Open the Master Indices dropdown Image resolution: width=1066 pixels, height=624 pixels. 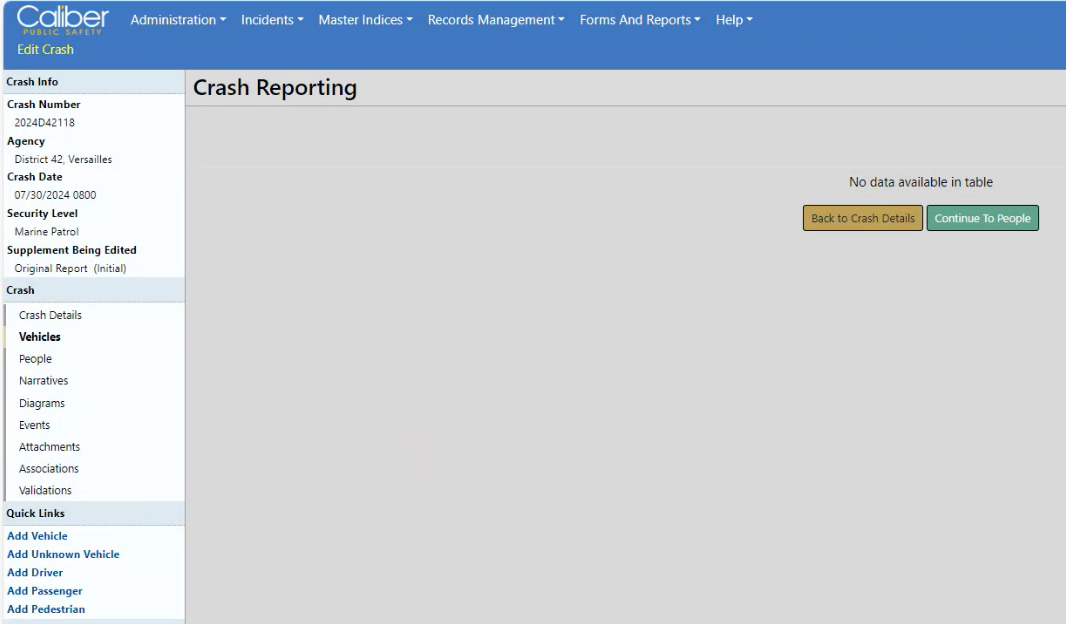[365, 20]
